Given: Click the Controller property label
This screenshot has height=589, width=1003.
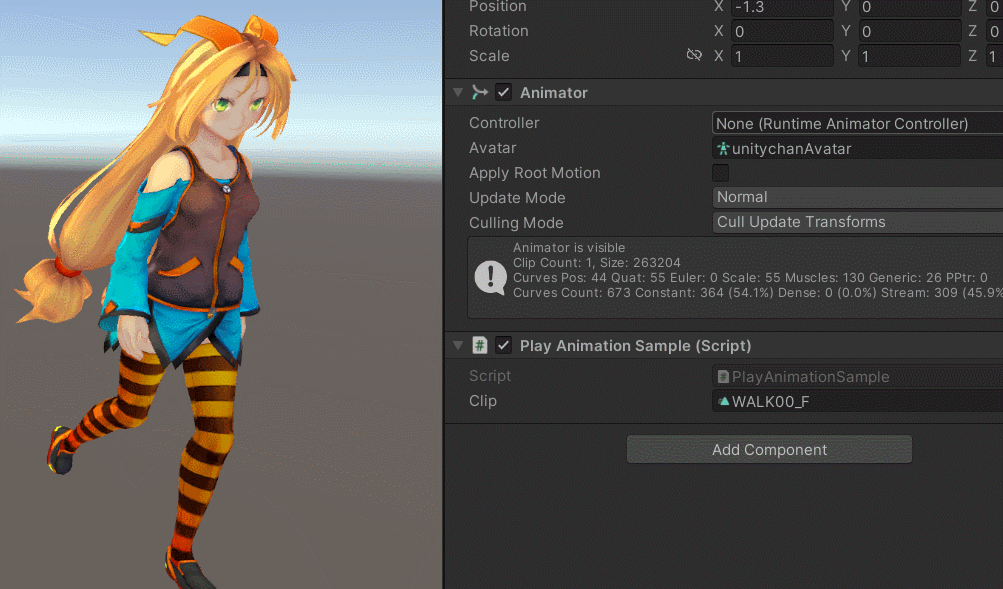Looking at the screenshot, I should click(504, 123).
